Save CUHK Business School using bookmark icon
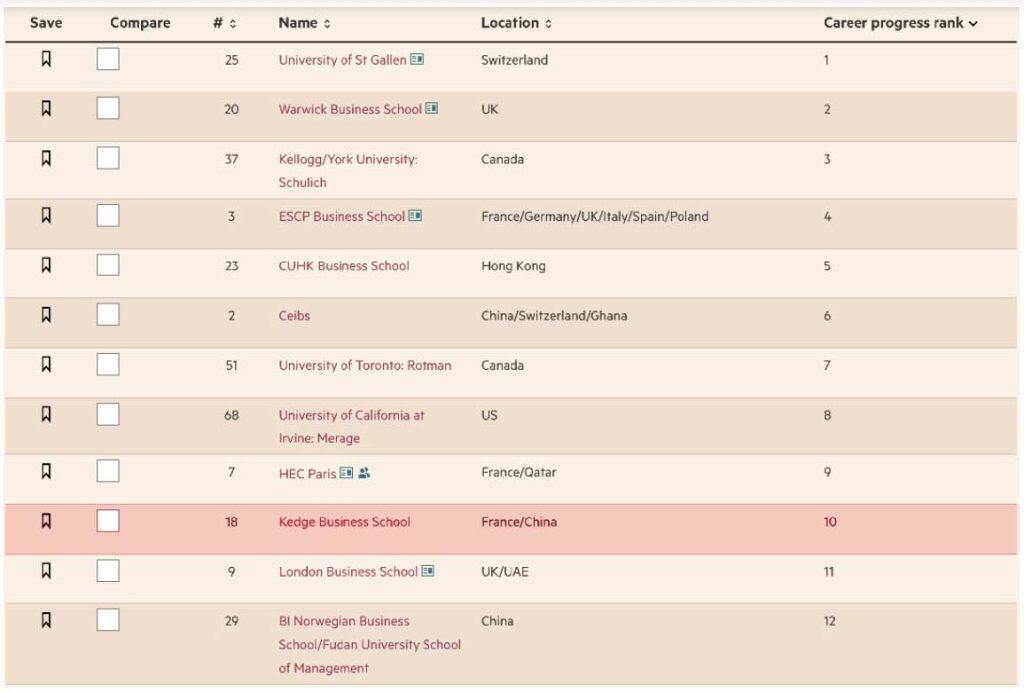1024x692 pixels. pos(46,265)
